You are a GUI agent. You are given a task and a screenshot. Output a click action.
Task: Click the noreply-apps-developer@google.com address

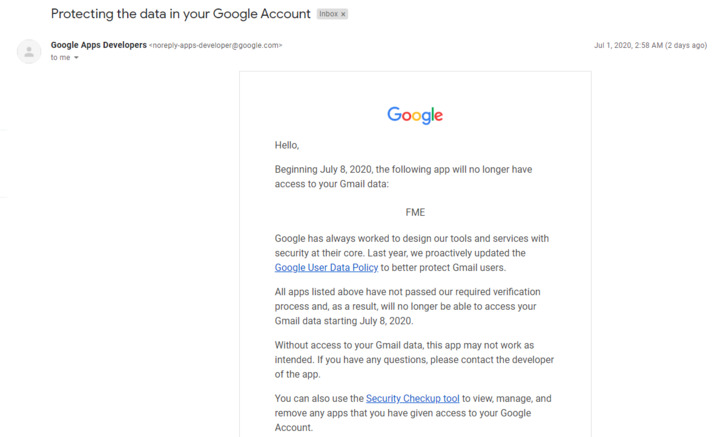pos(215,45)
